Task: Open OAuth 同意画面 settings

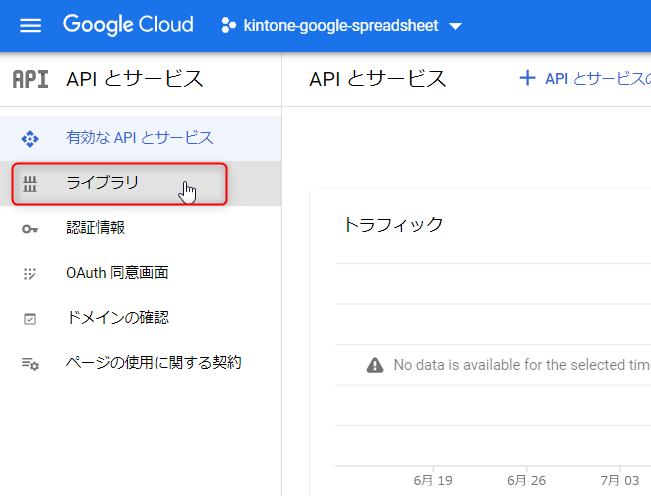Action: click(x=116, y=273)
